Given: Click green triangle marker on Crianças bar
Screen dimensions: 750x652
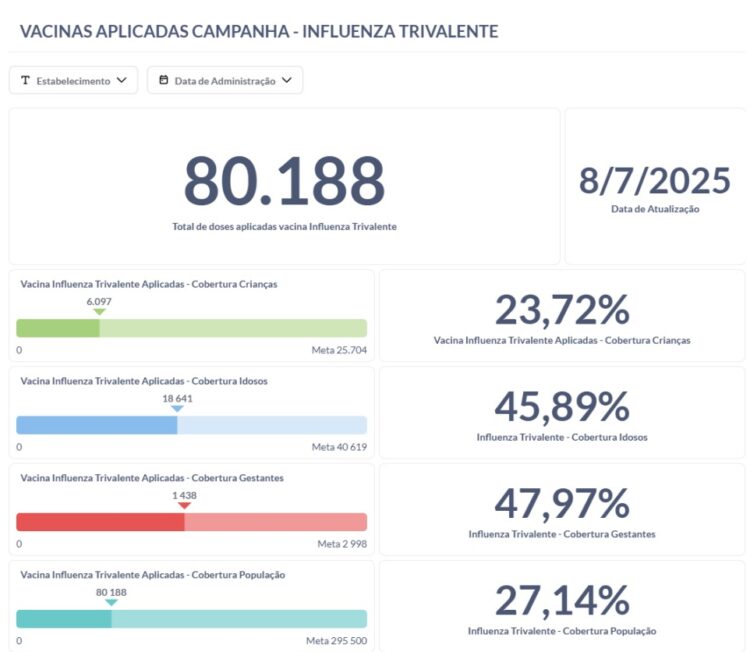Looking at the screenshot, I should pos(99,312).
